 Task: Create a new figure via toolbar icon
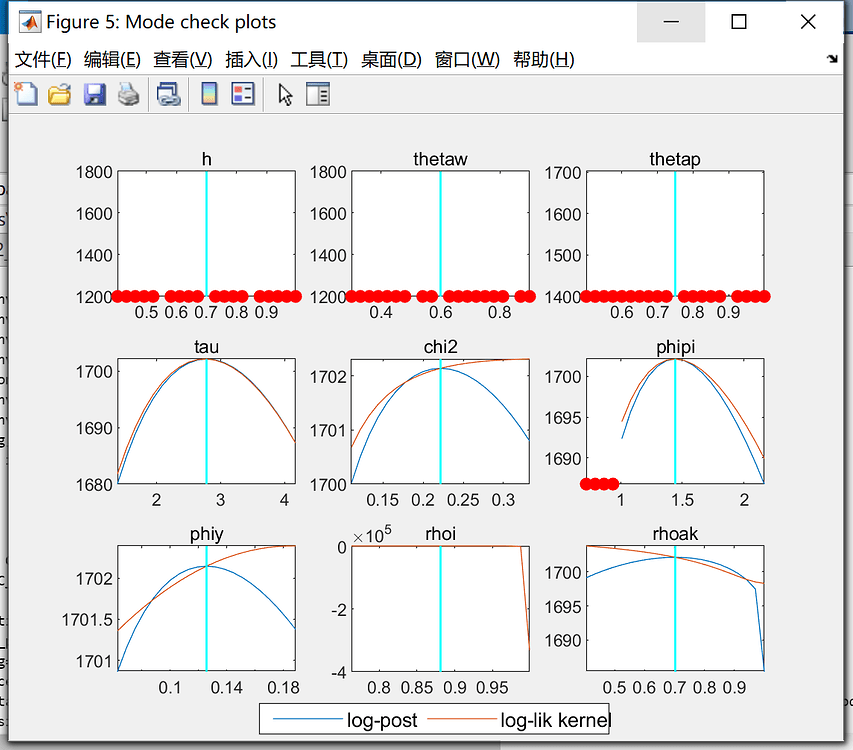click(x=25, y=93)
